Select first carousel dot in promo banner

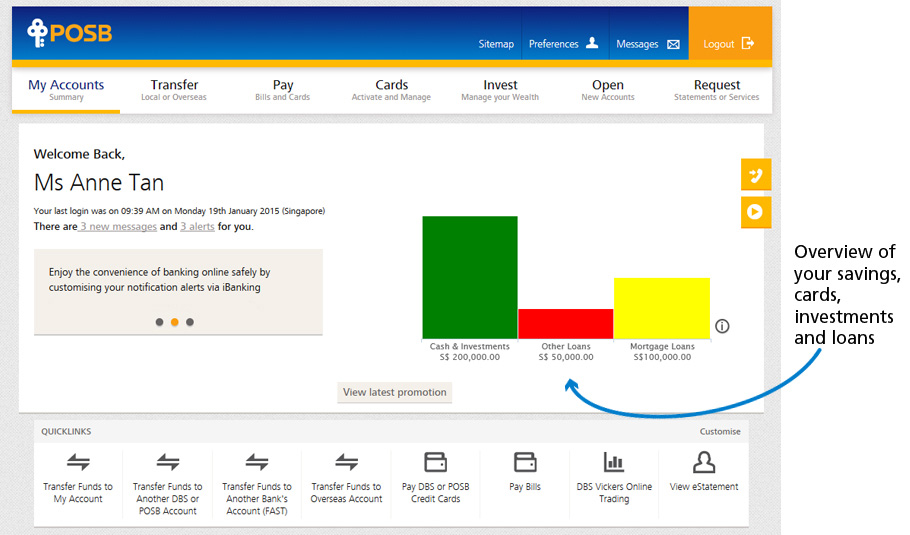[159, 322]
